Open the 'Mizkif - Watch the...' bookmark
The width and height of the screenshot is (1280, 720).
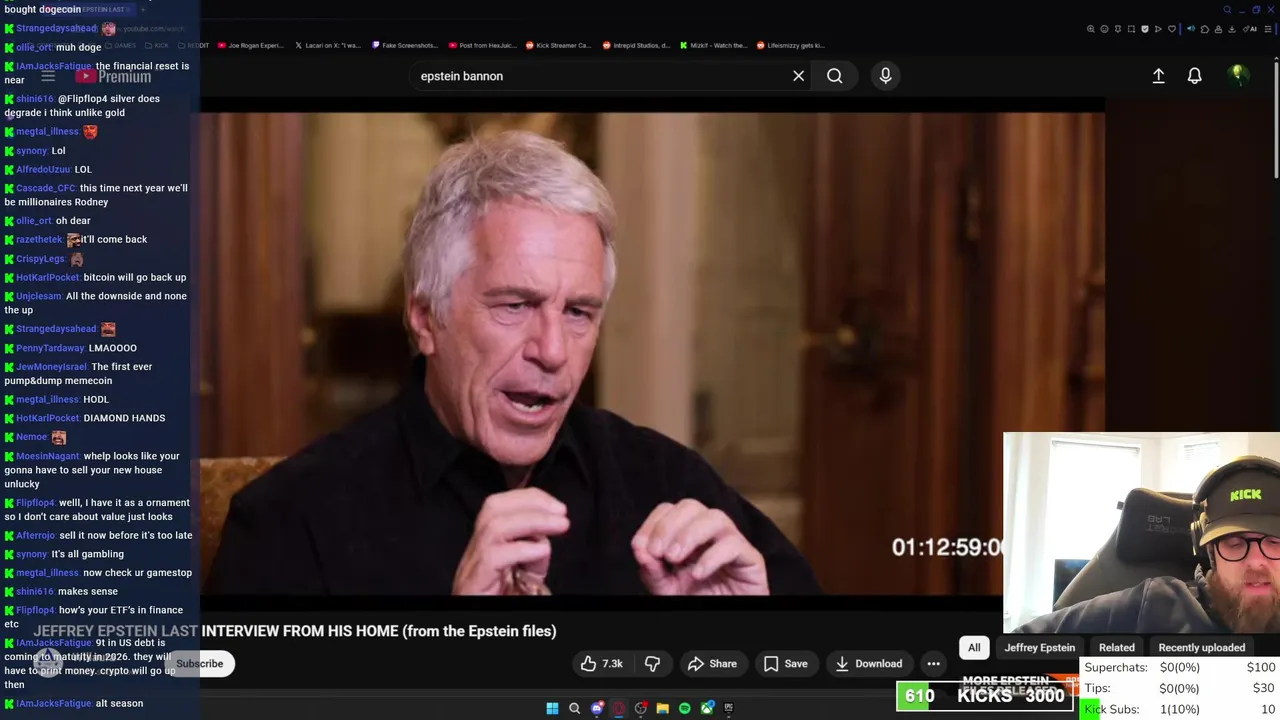point(713,45)
